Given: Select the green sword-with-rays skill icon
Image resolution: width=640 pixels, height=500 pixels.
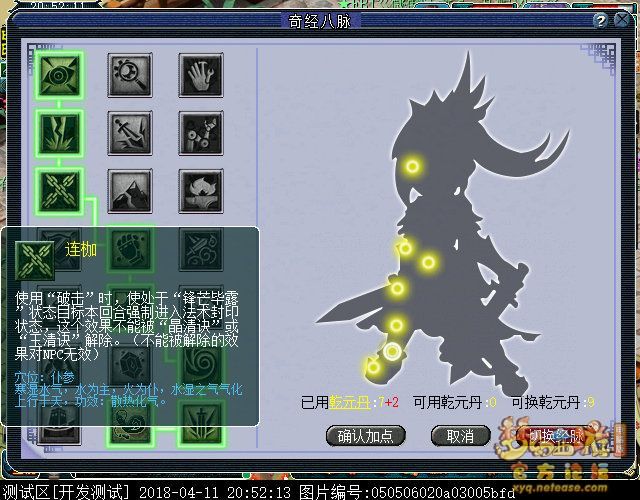Looking at the screenshot, I should pos(201,423).
